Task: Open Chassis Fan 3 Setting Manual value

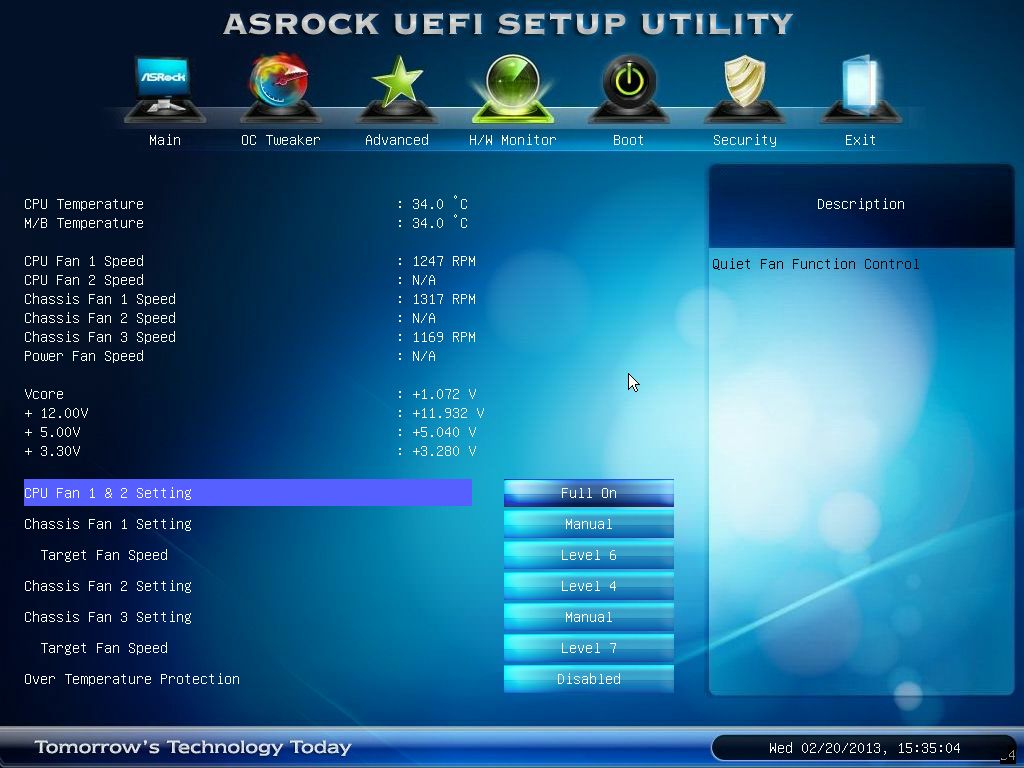Action: (588, 617)
